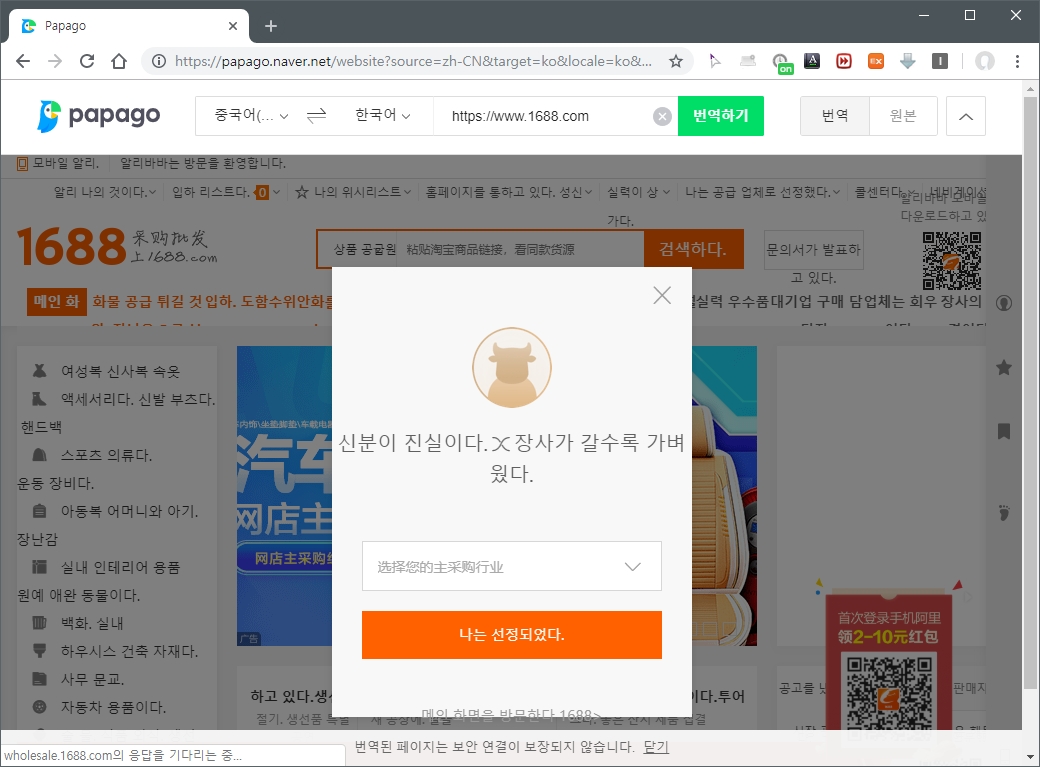The height and width of the screenshot is (767, 1040).
Task: Open '스포츠 의류다' category
Action: (x=106, y=455)
